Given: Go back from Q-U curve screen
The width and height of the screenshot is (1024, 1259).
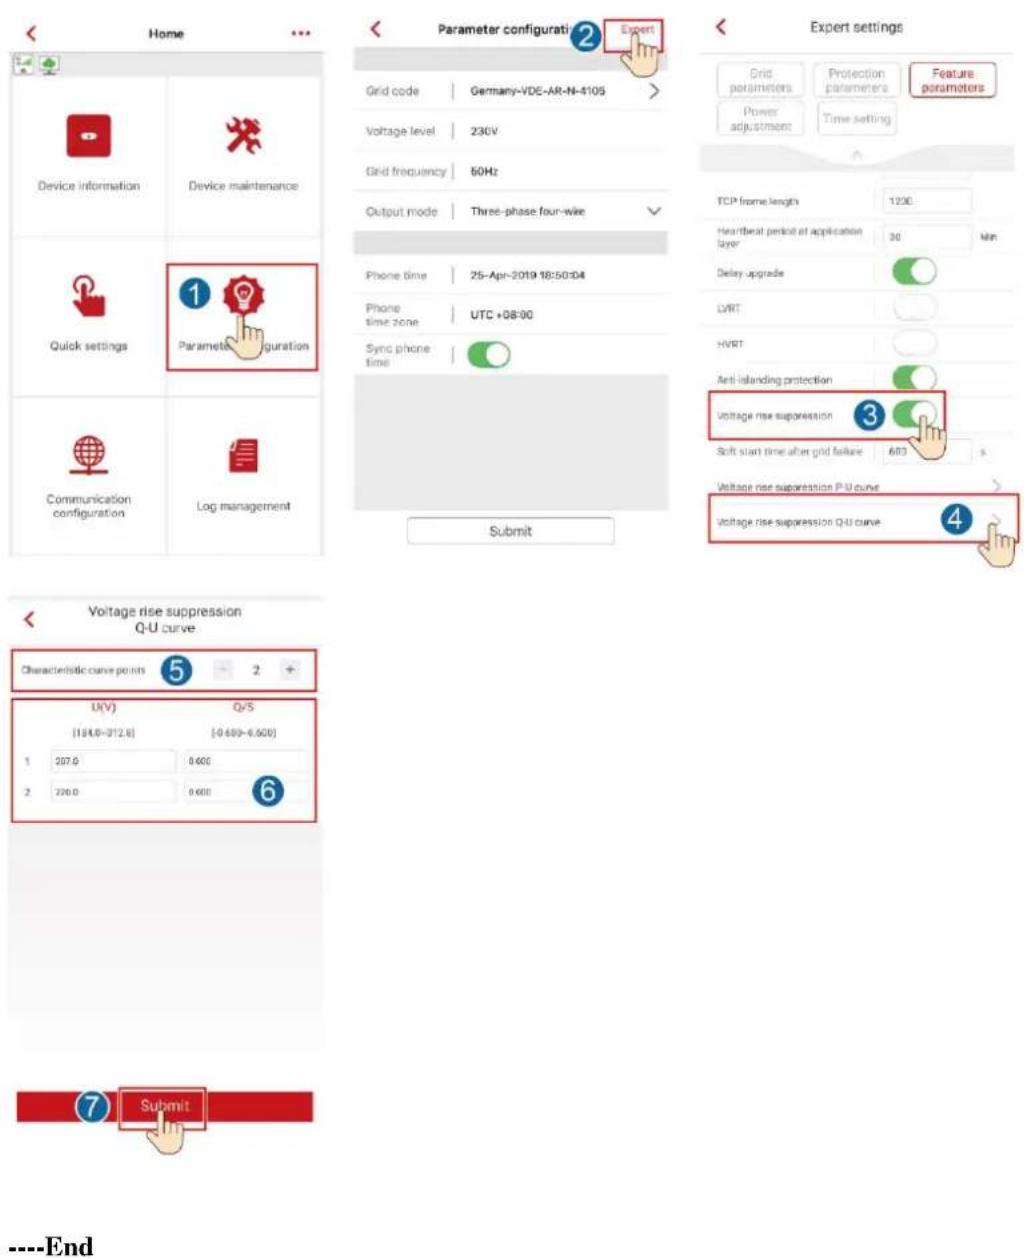Looking at the screenshot, I should [x=29, y=619].
